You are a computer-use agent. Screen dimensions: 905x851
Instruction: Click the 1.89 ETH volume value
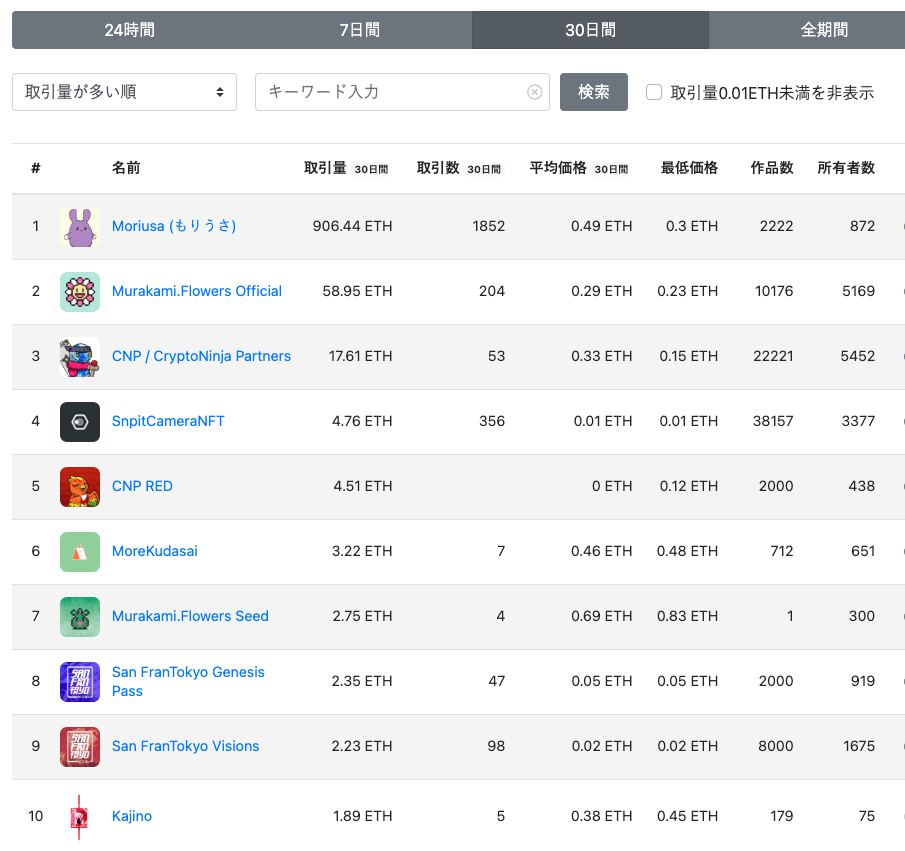362,816
